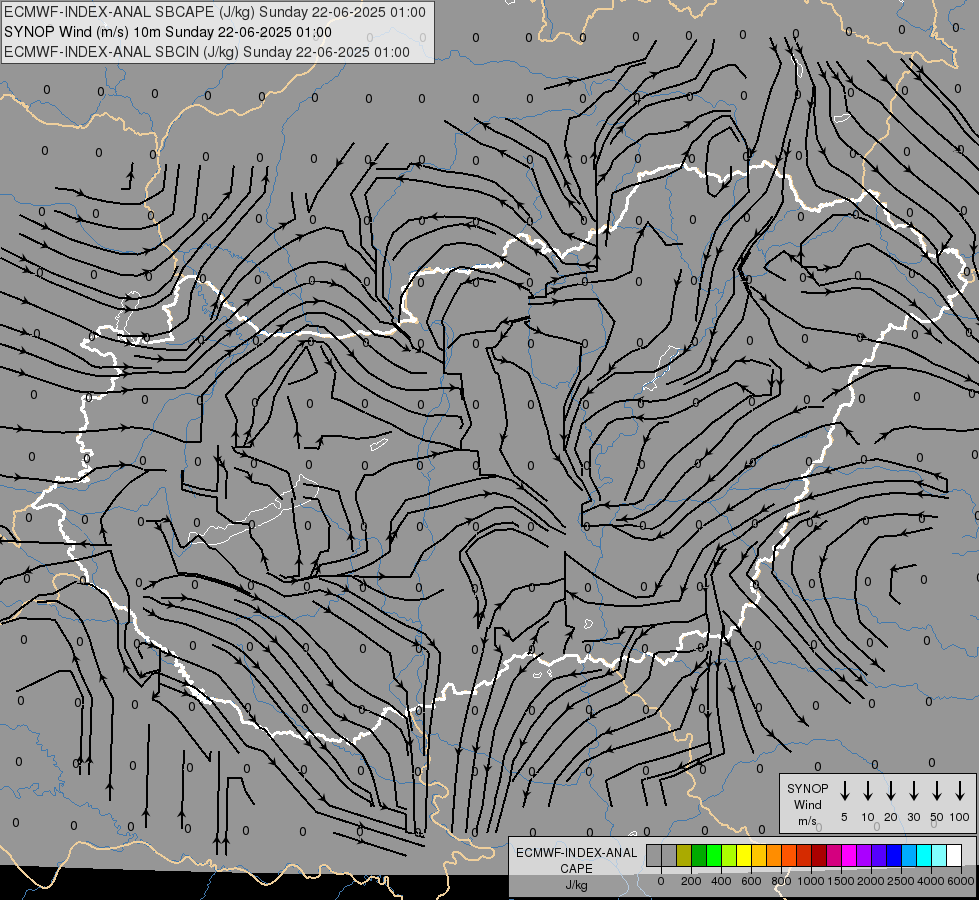Choose the dark red CAPE swatch
Screen dimensions: 979x900
click(820, 855)
